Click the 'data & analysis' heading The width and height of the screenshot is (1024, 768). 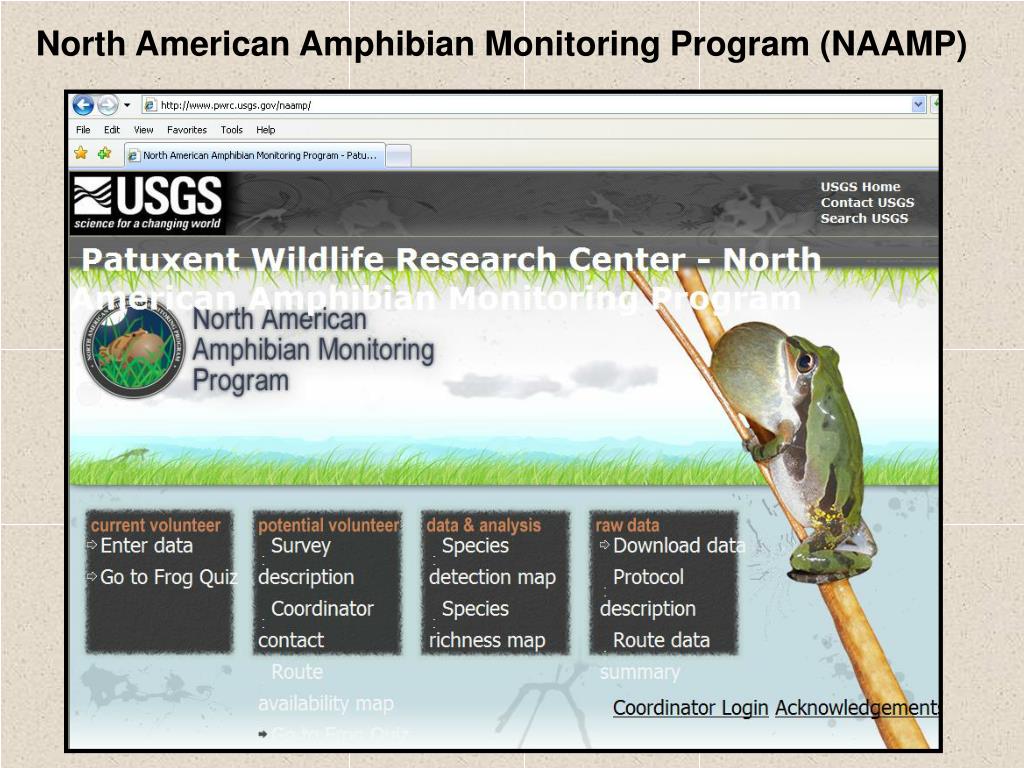[483, 525]
